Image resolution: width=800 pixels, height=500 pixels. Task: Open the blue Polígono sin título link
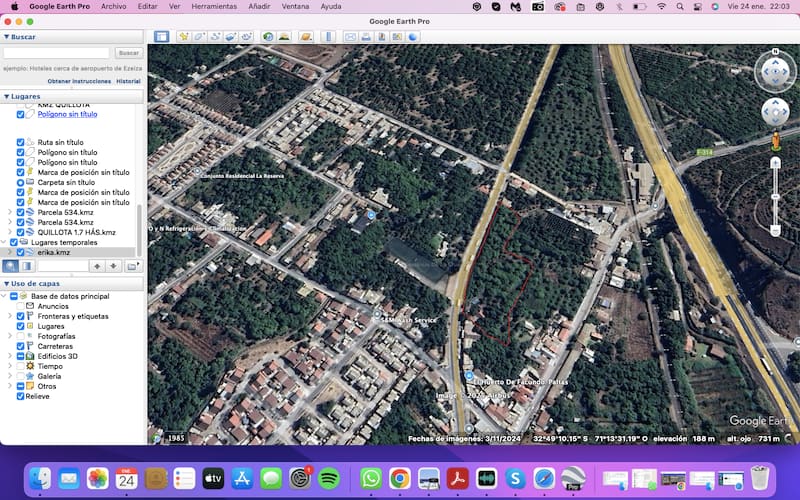coord(67,114)
